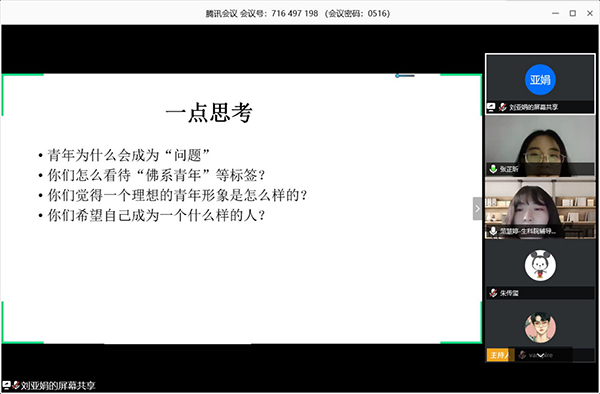Image resolution: width=600 pixels, height=394 pixels.
Task: Click the meeting number 716 497 198 in title bar
Action: (x=295, y=13)
